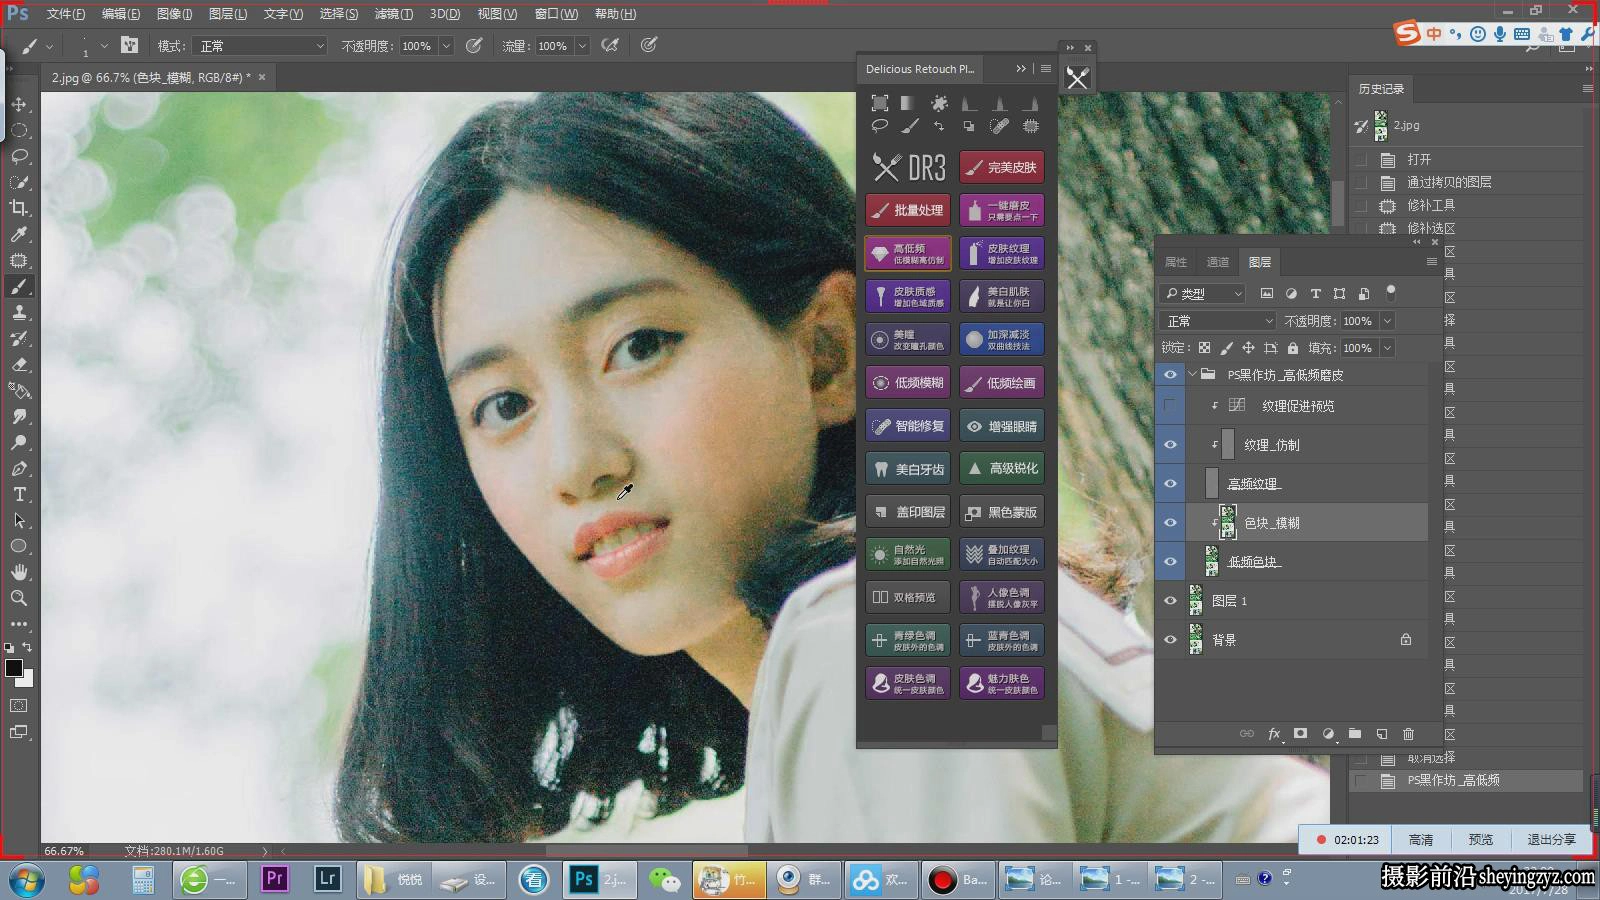Open the brush mode 正常 dropdown
This screenshot has width=1600, height=900.
(261, 46)
